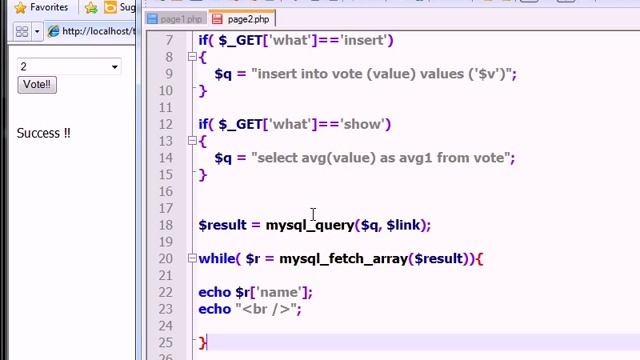Screen dimensions: 640x360
Task: Collapse the code block at line 13
Action: [192, 141]
